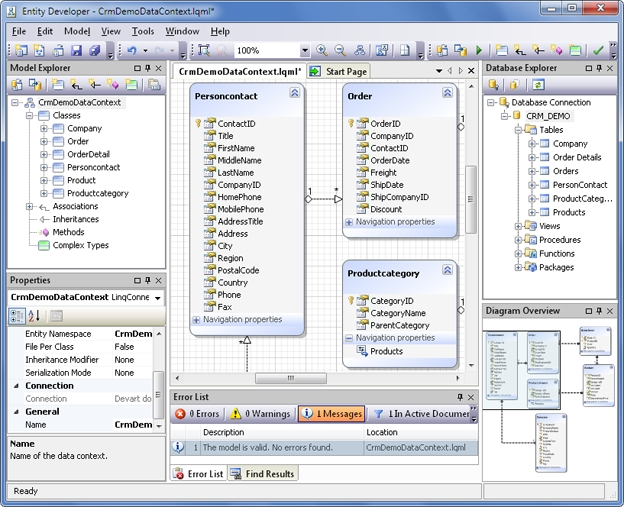This screenshot has height=507, width=624.
Task: Click Alphabetical sort icon in Properties panel
Action: (34, 316)
